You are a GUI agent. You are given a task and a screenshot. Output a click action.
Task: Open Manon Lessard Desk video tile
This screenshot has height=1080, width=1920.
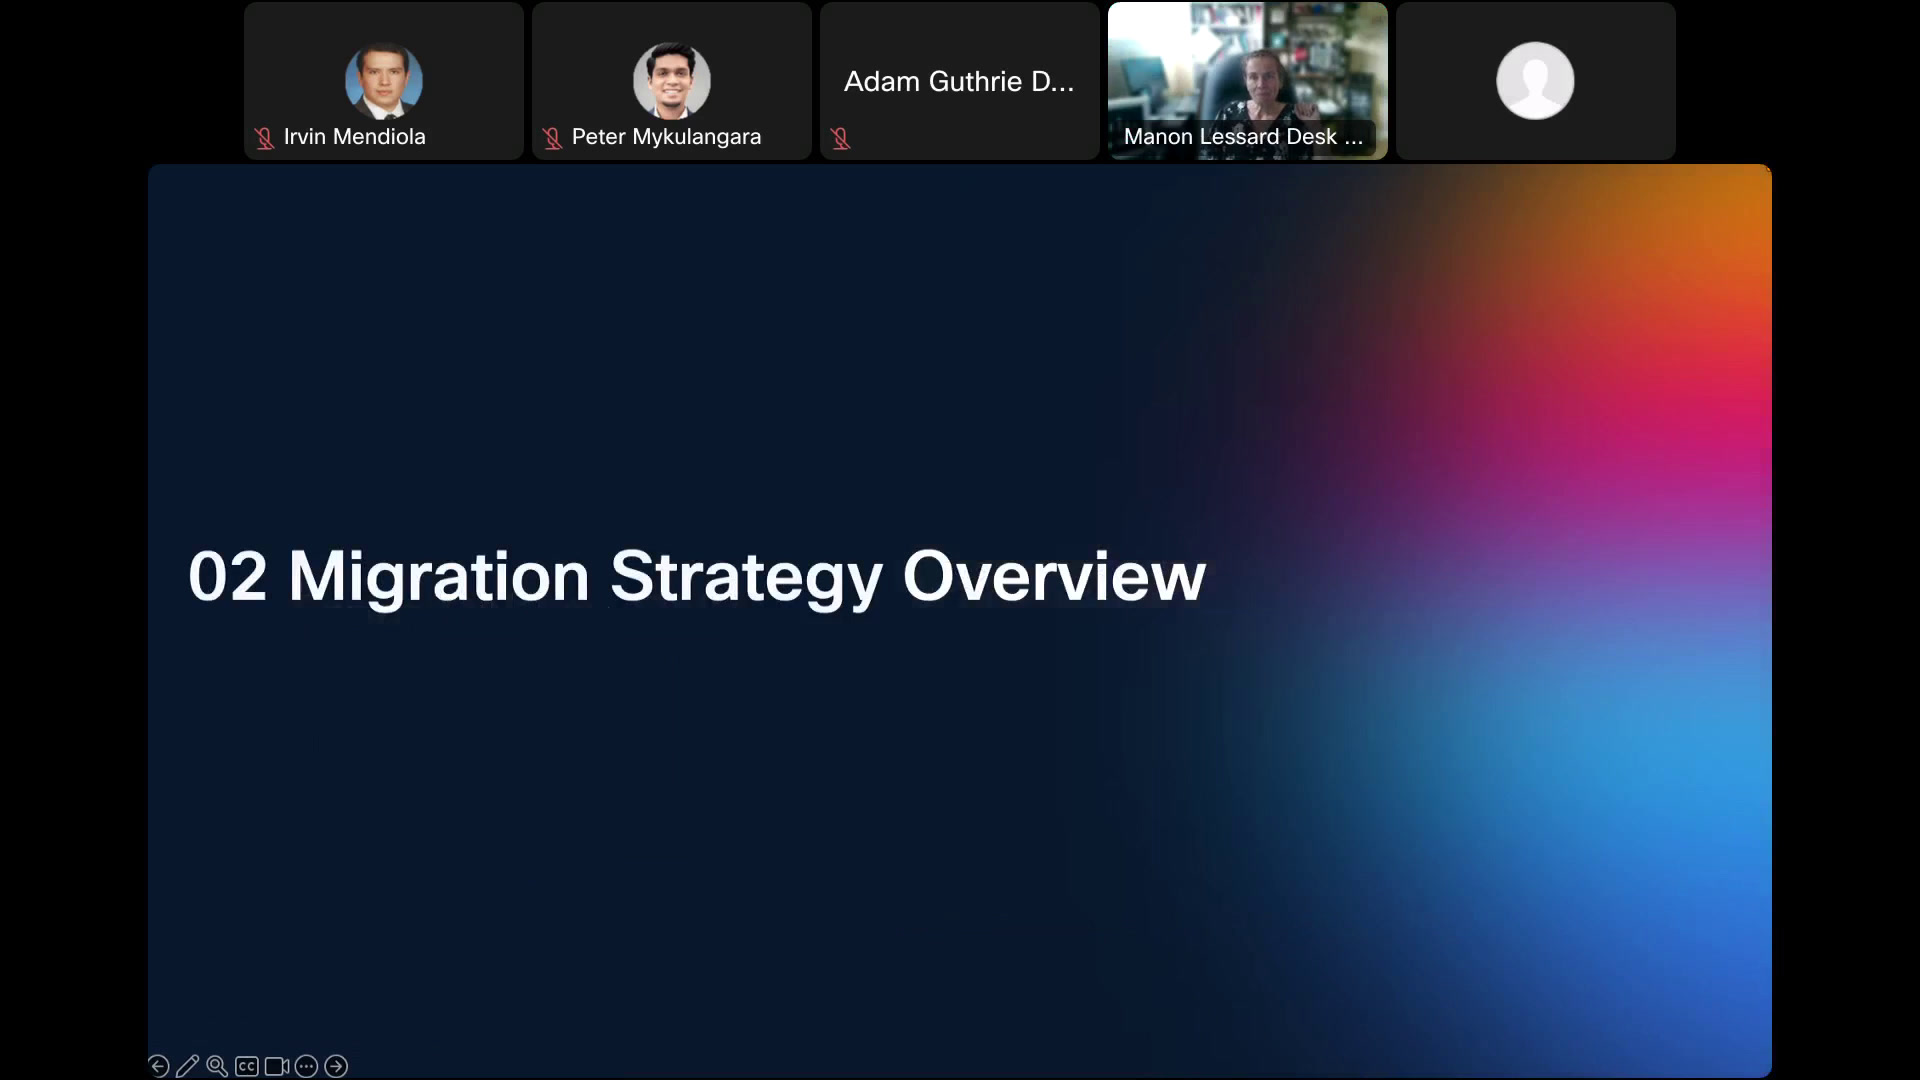click(x=1248, y=81)
